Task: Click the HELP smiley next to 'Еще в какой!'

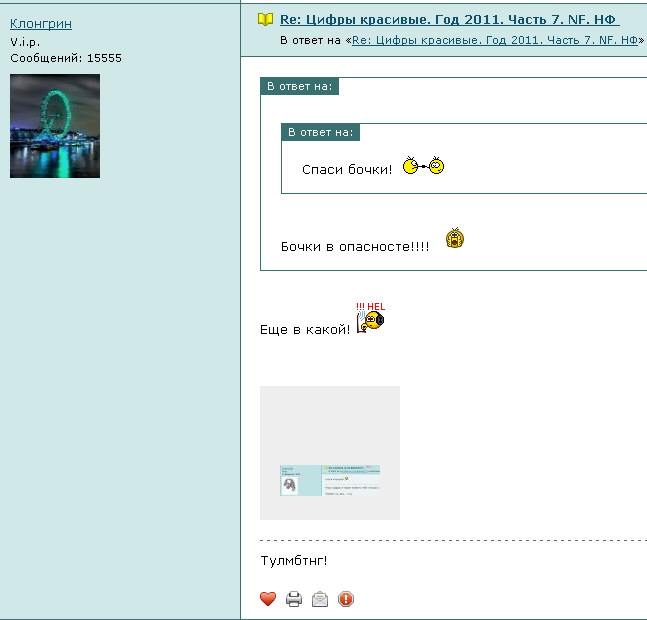Action: click(370, 318)
